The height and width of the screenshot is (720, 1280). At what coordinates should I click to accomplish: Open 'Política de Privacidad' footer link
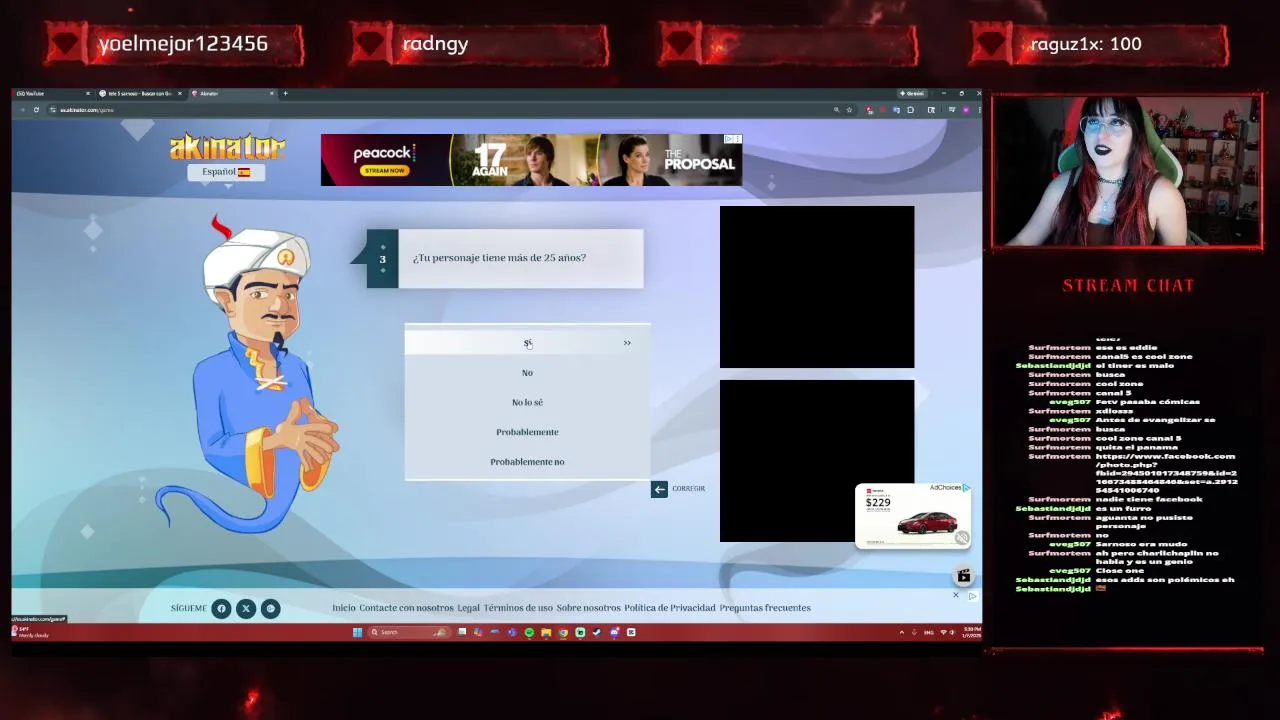click(670, 608)
